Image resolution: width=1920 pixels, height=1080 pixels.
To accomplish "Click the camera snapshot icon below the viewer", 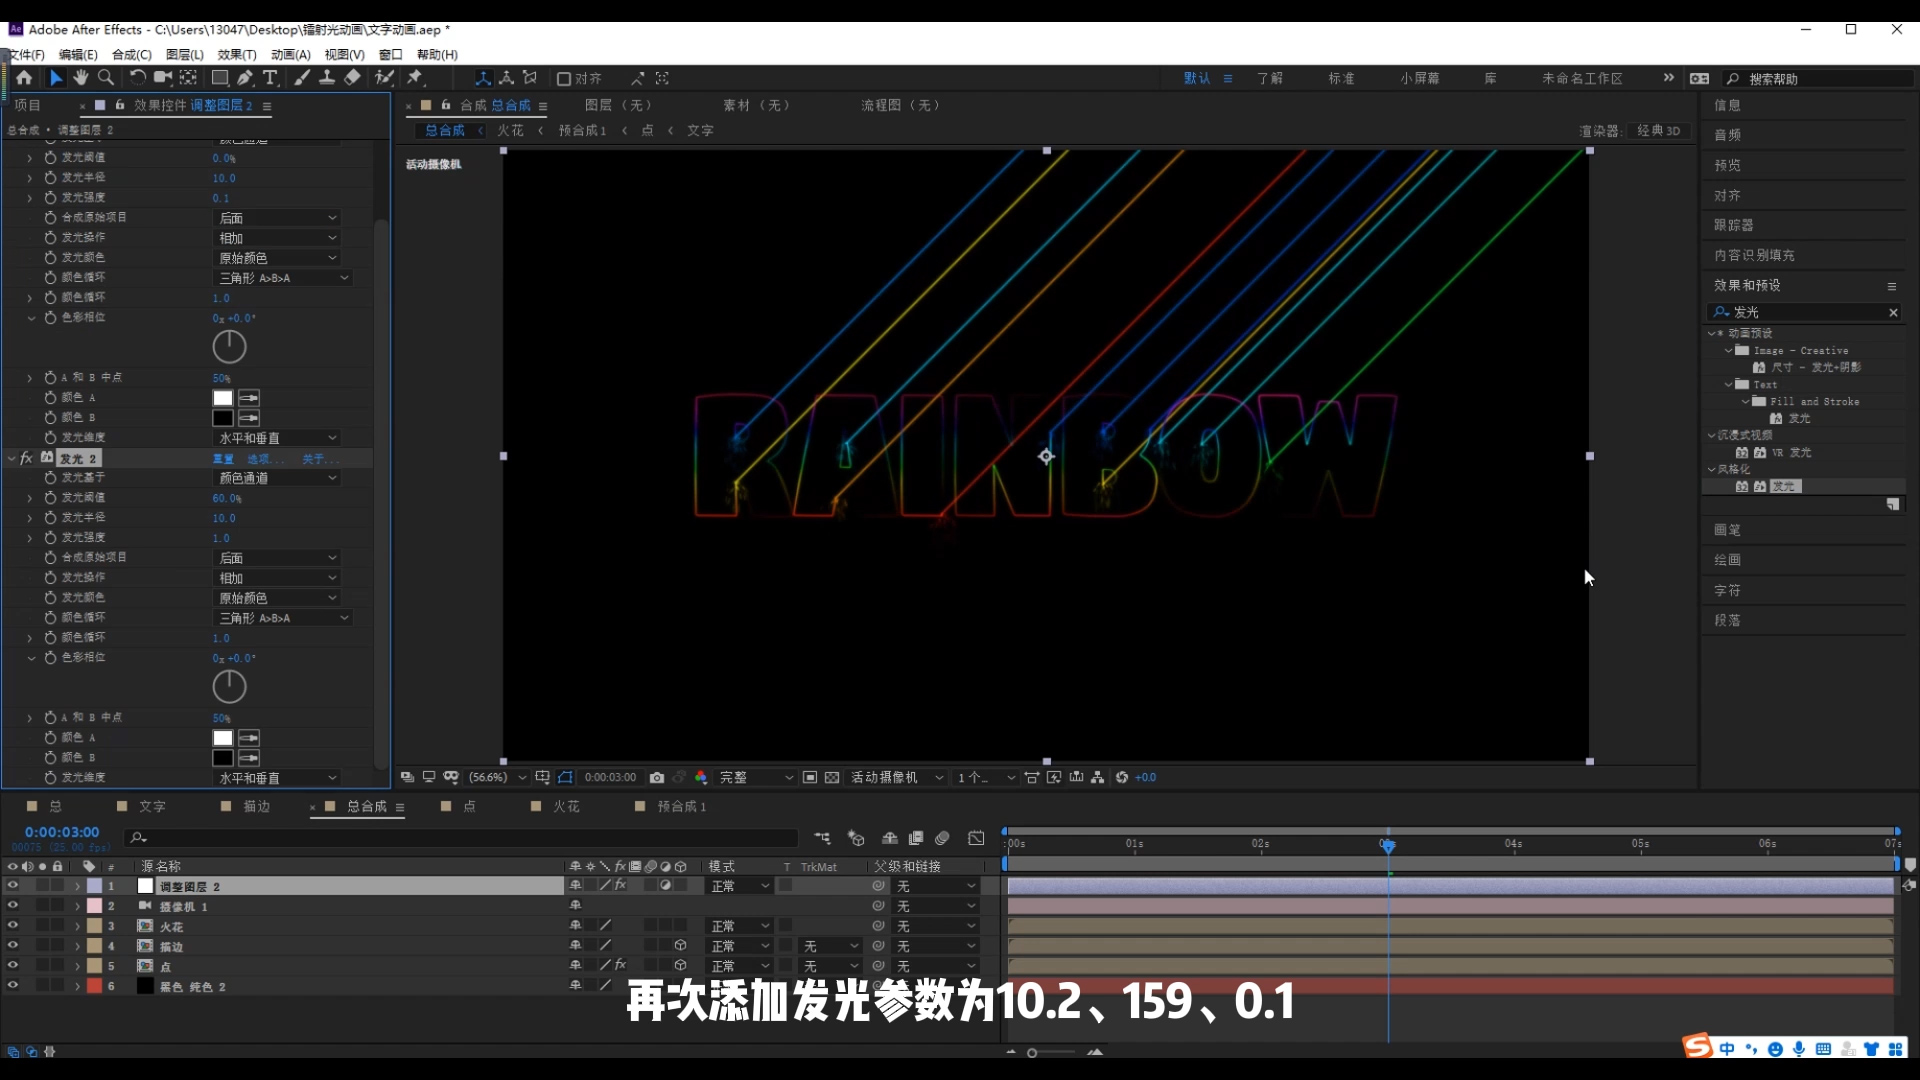I will point(656,777).
